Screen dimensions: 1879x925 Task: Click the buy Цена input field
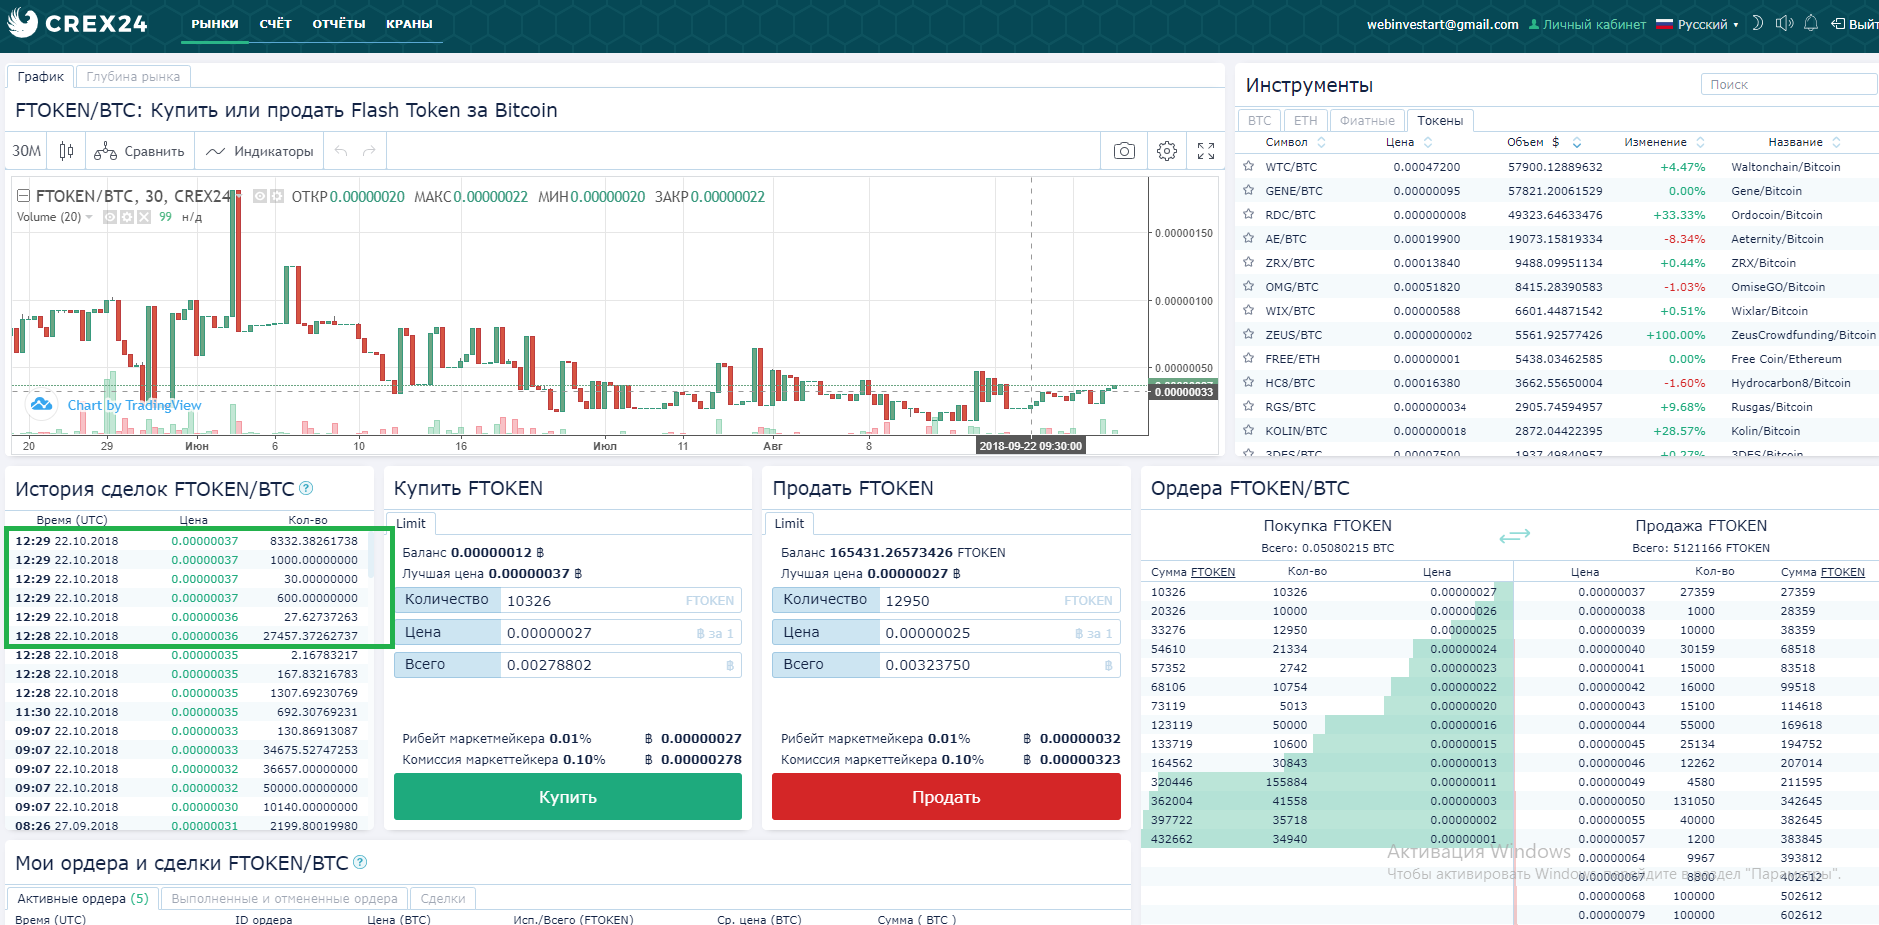click(620, 632)
